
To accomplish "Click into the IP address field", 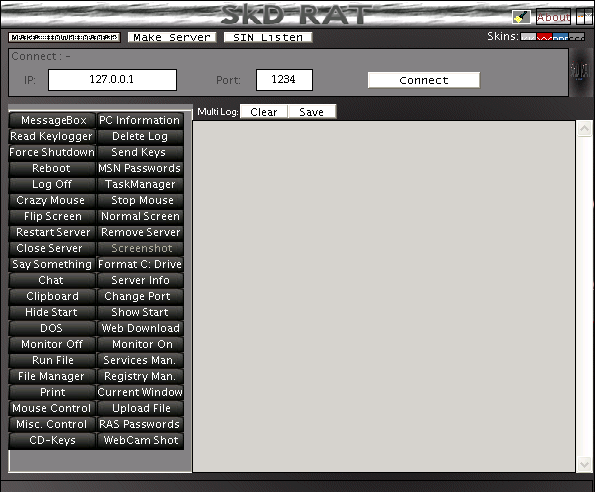I will click(112, 80).
